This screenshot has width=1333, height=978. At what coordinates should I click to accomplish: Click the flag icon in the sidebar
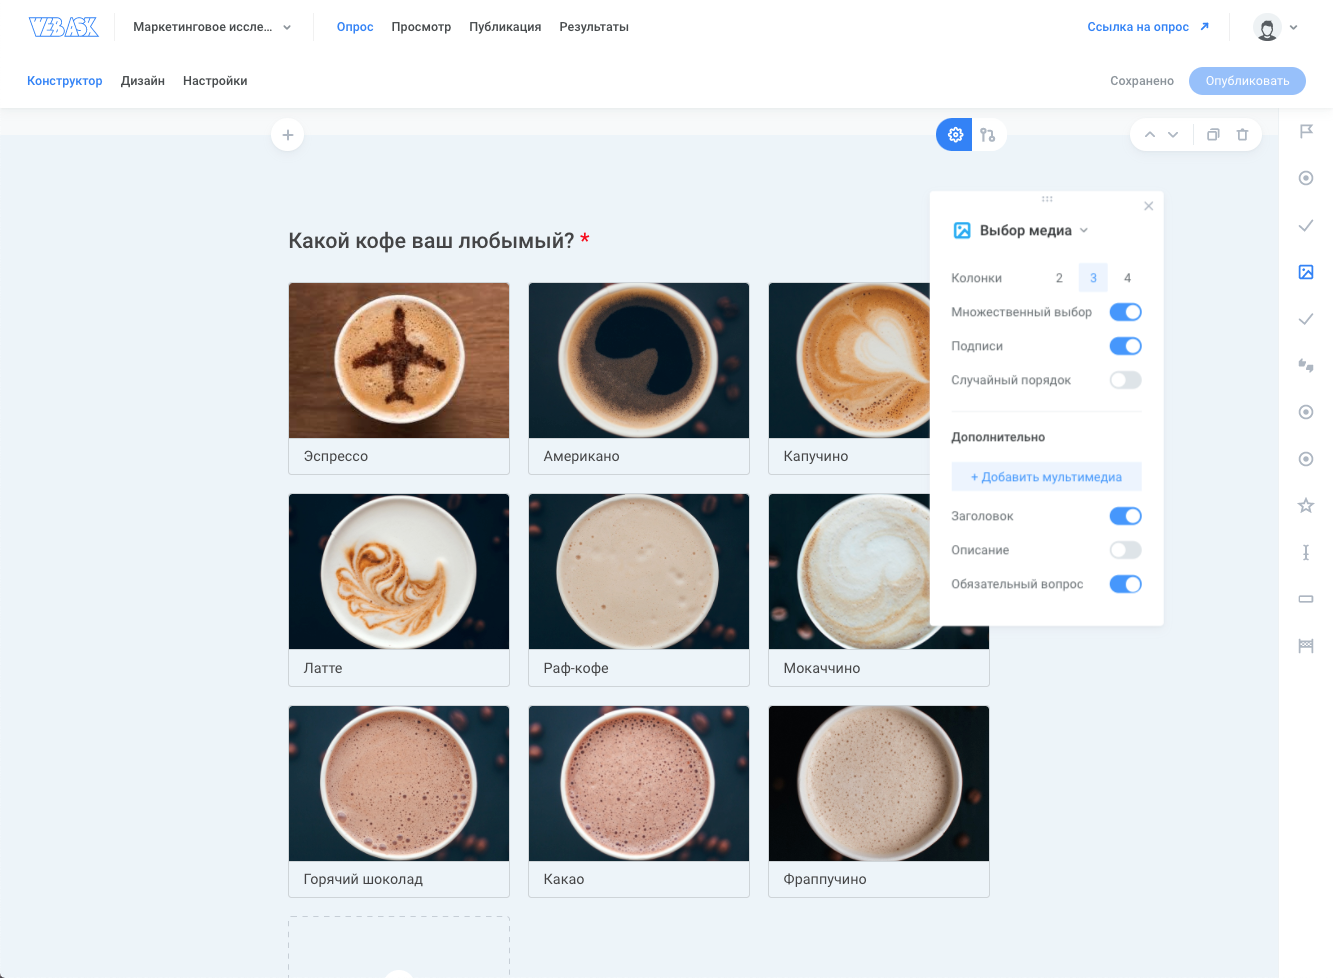coord(1306,131)
